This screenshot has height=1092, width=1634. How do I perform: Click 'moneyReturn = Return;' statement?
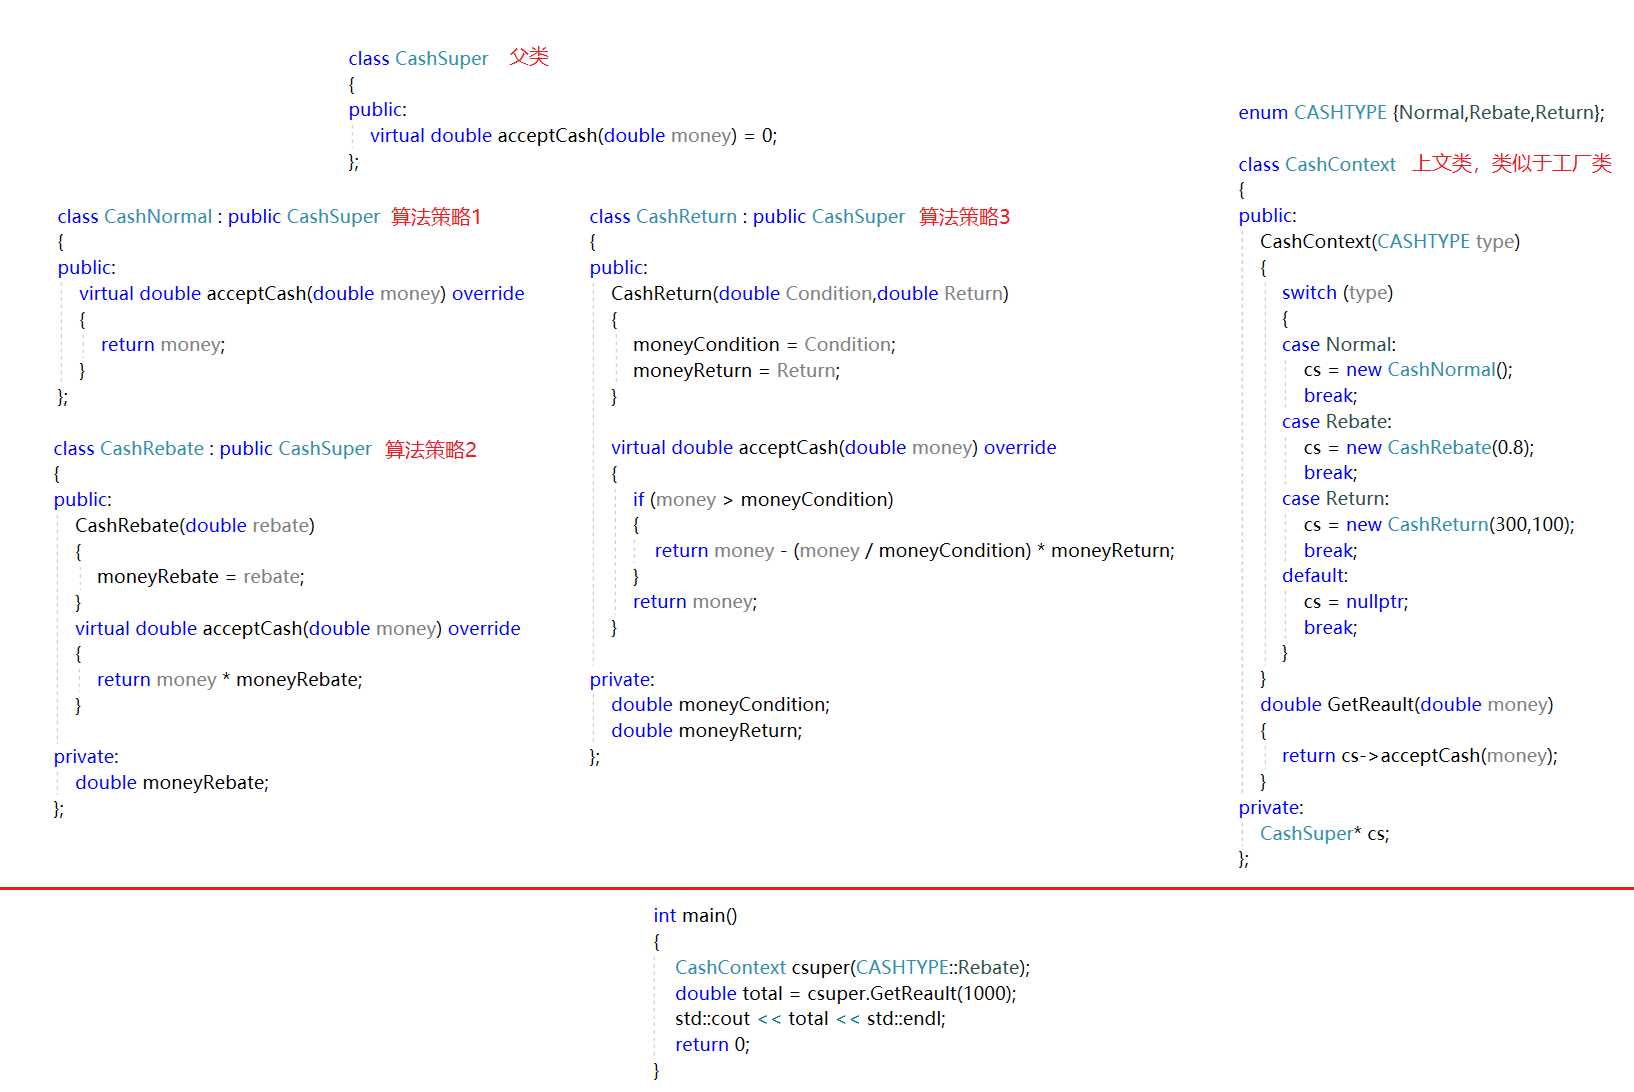[x=736, y=370]
